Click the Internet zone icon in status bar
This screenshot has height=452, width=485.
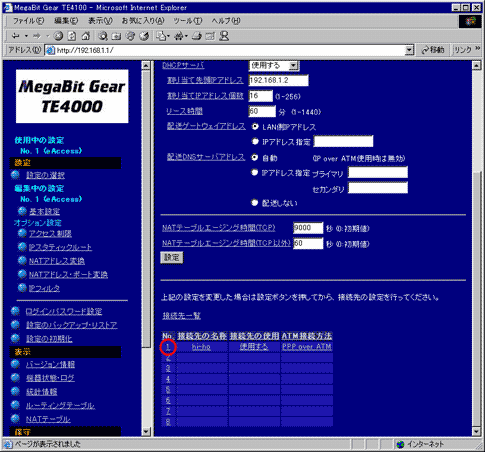point(400,444)
